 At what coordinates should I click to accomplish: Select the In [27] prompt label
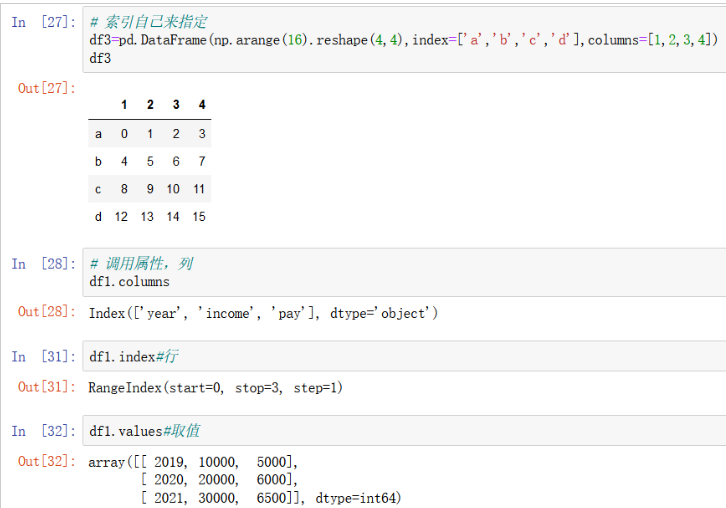[44, 22]
